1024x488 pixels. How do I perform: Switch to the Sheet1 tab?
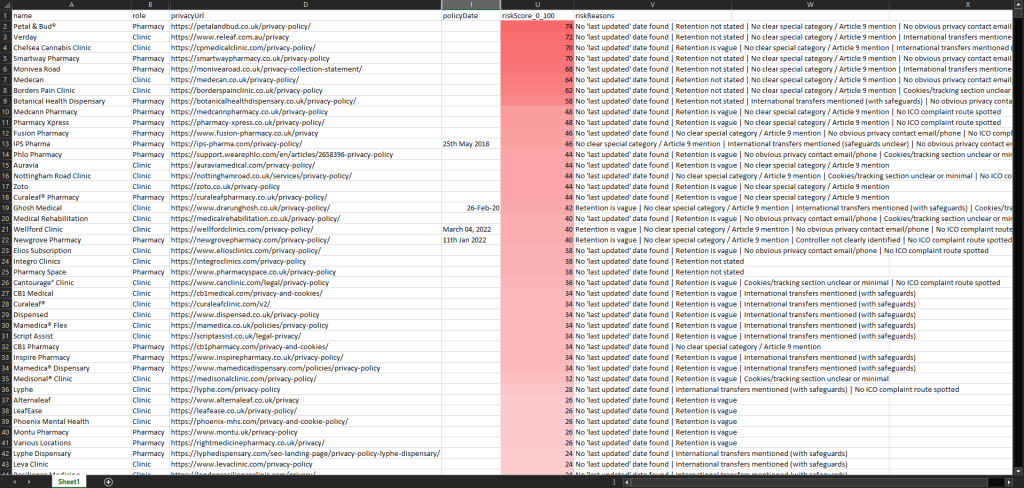click(69, 482)
